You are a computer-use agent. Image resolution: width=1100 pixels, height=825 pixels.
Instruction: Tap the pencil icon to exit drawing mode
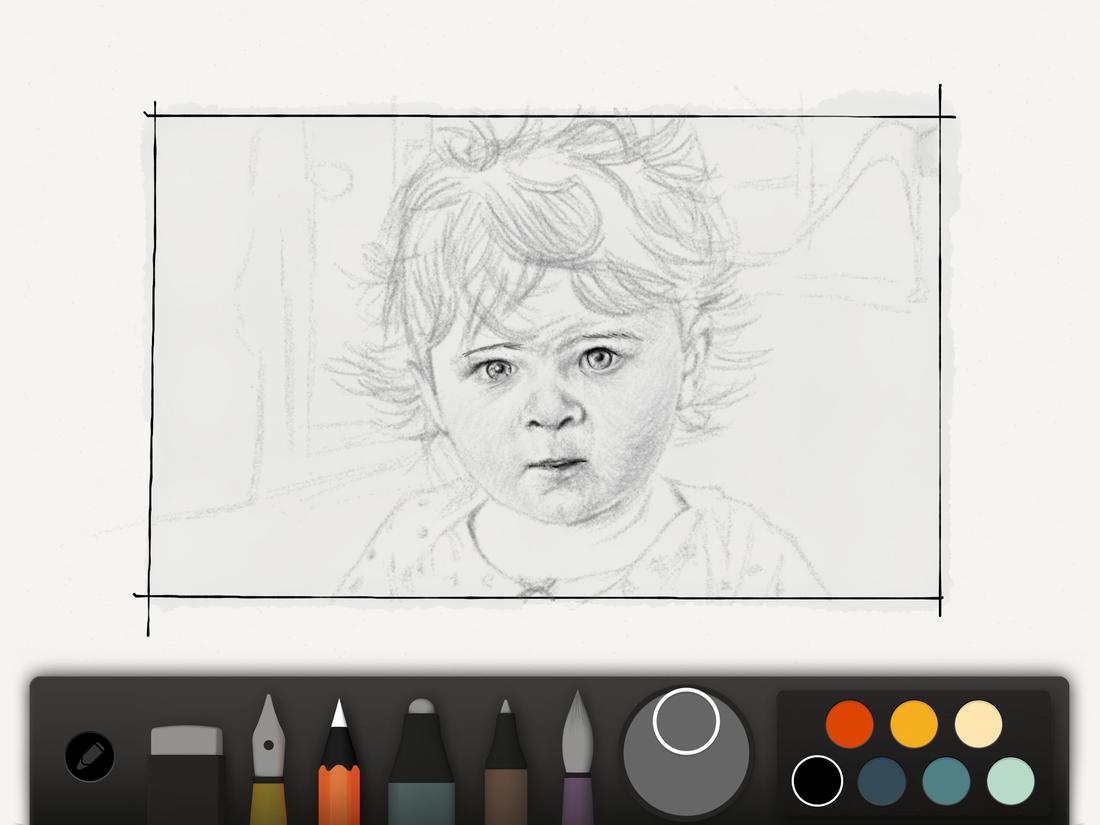click(x=88, y=758)
